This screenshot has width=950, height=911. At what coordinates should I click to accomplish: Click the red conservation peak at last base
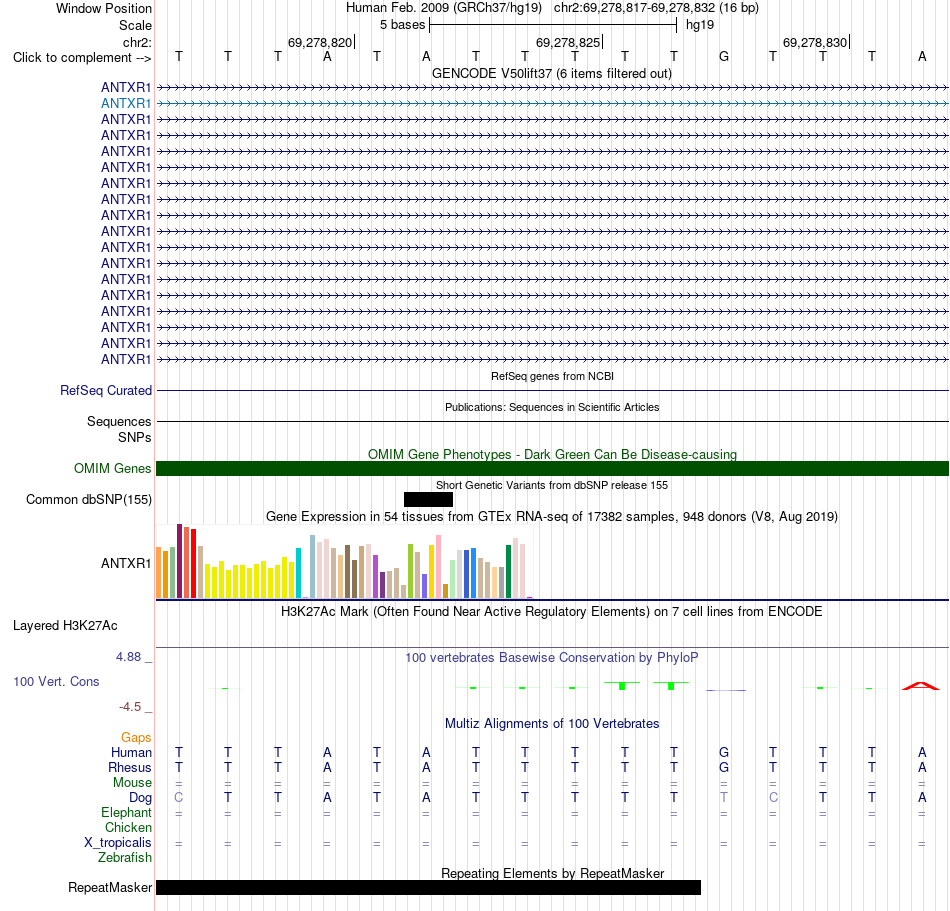(921, 686)
